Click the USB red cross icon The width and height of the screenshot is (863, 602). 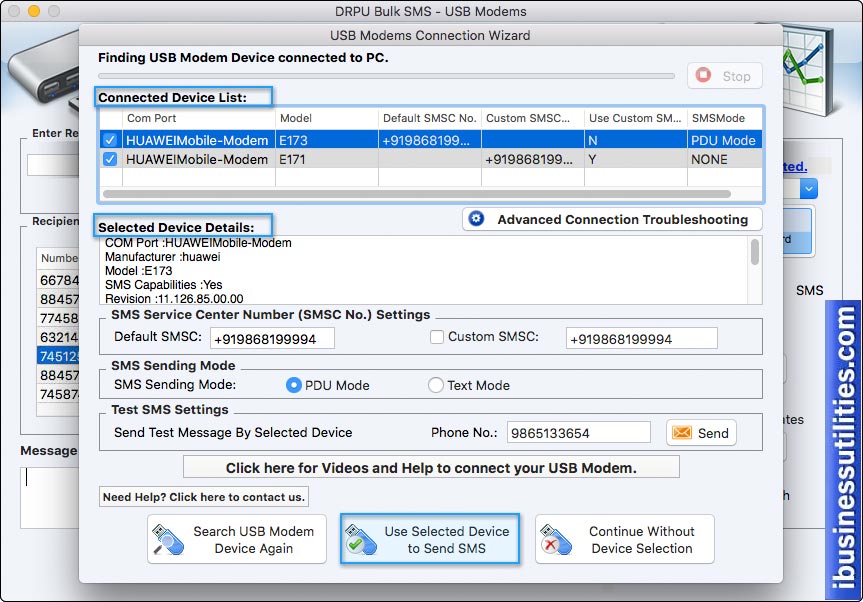tap(555, 540)
